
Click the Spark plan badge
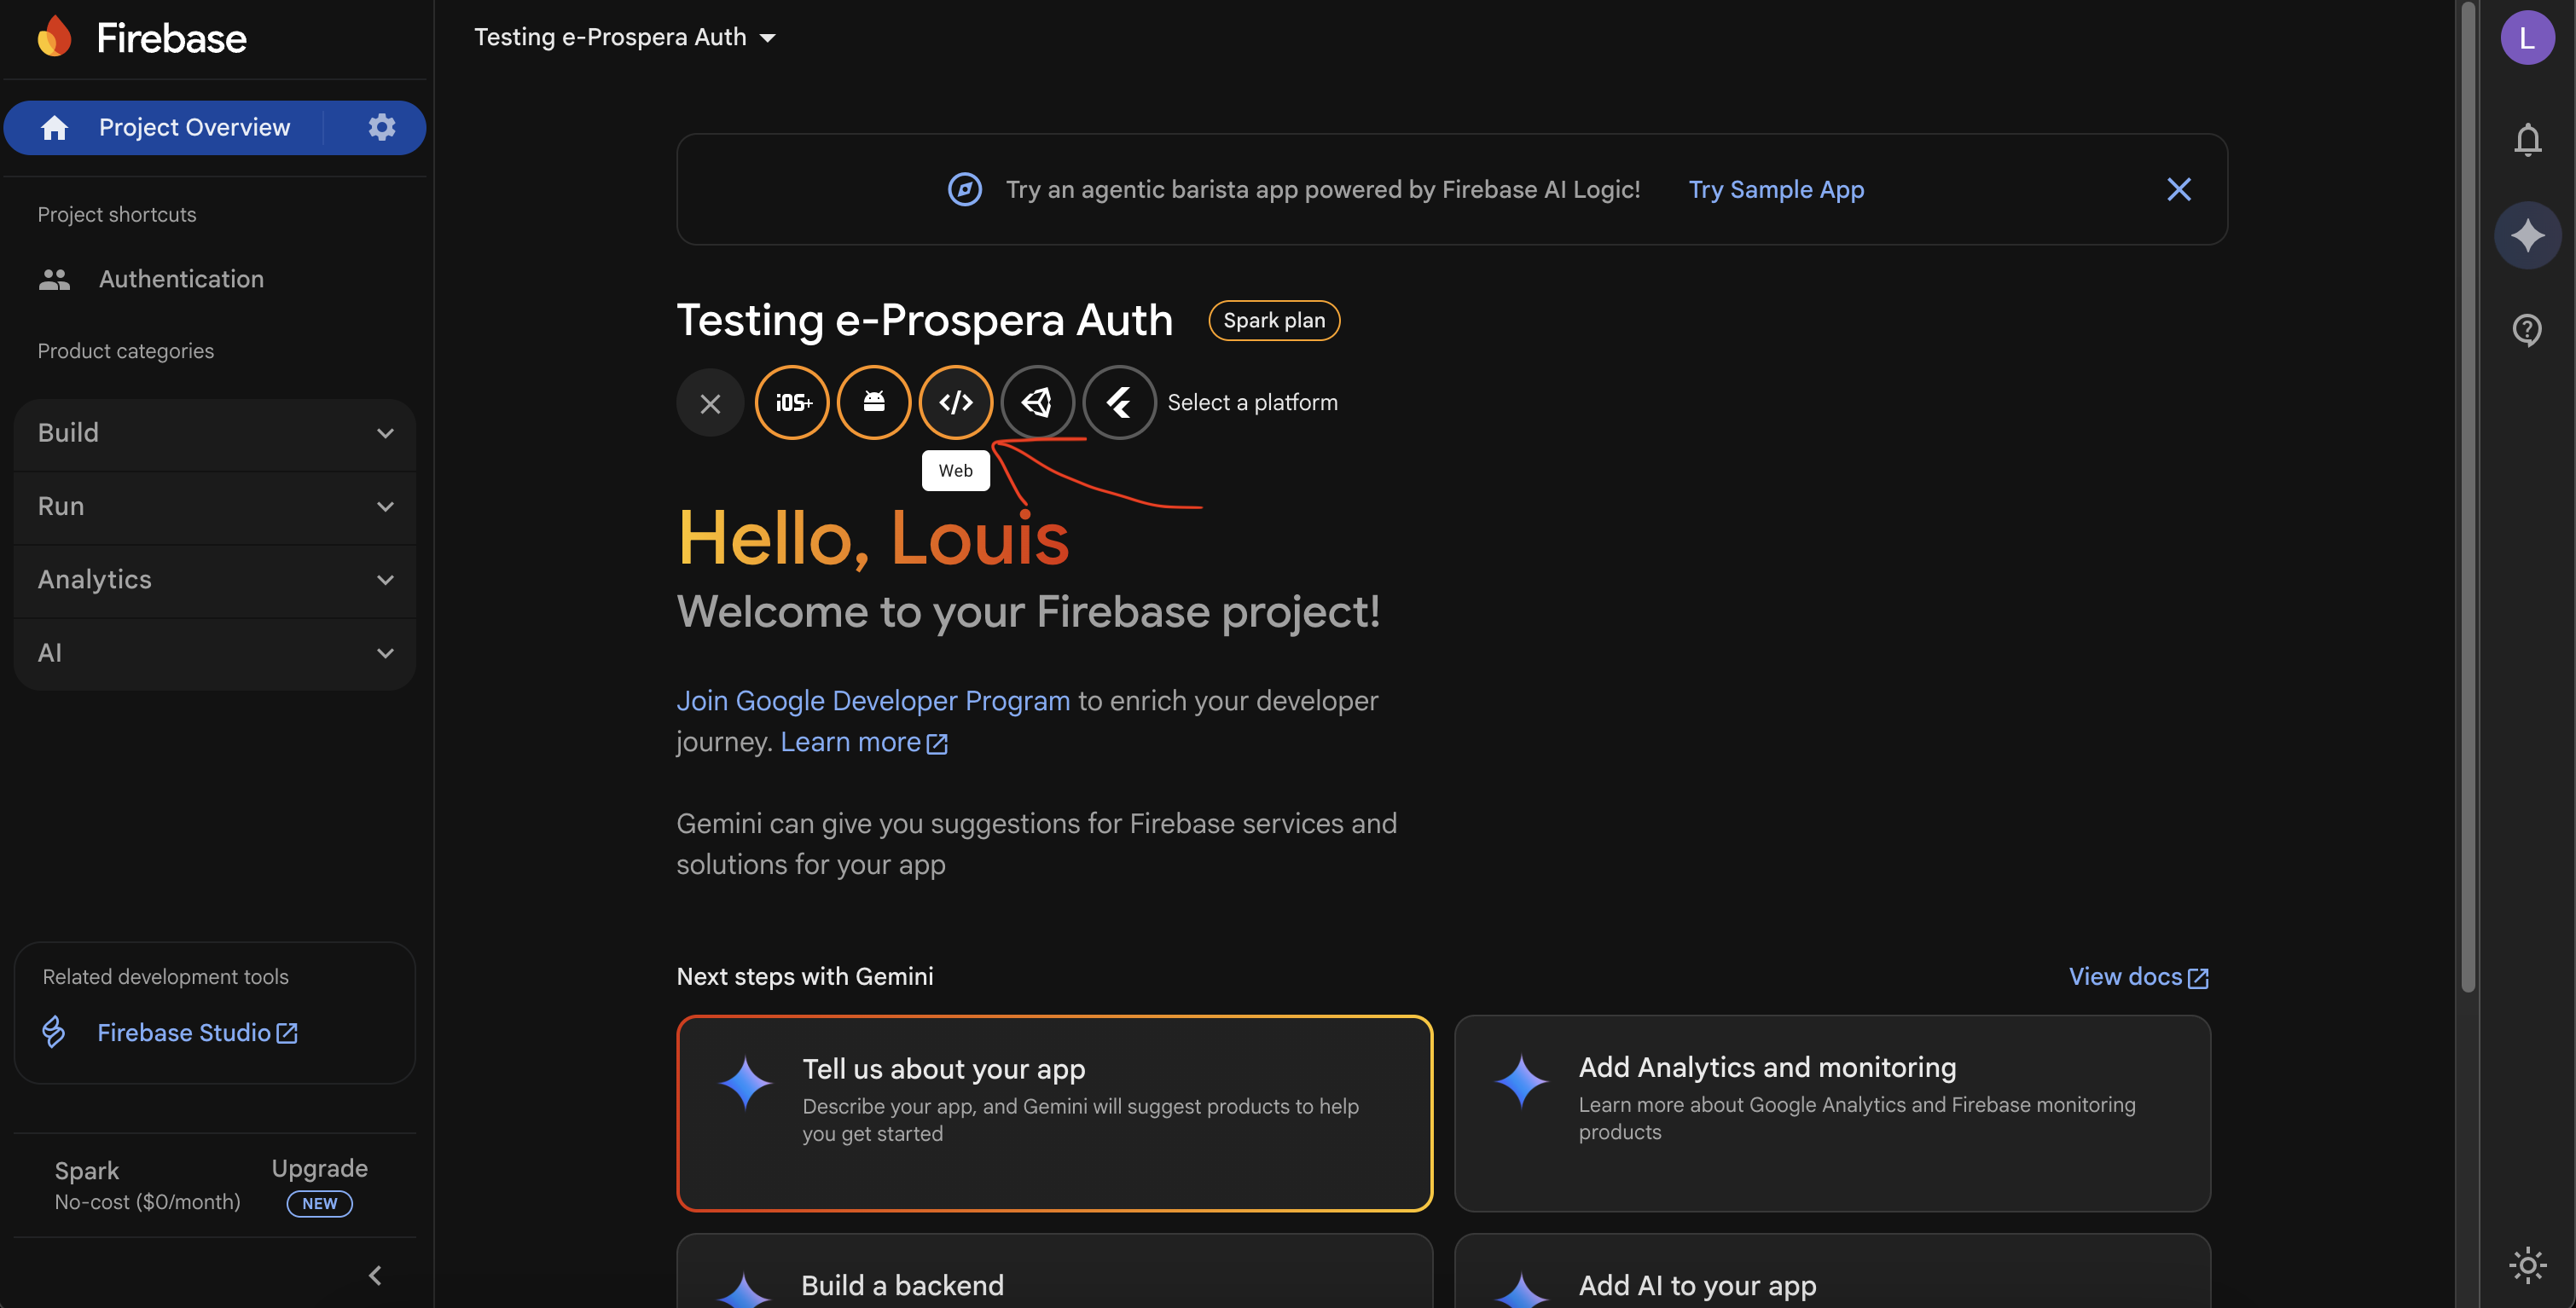1273,320
